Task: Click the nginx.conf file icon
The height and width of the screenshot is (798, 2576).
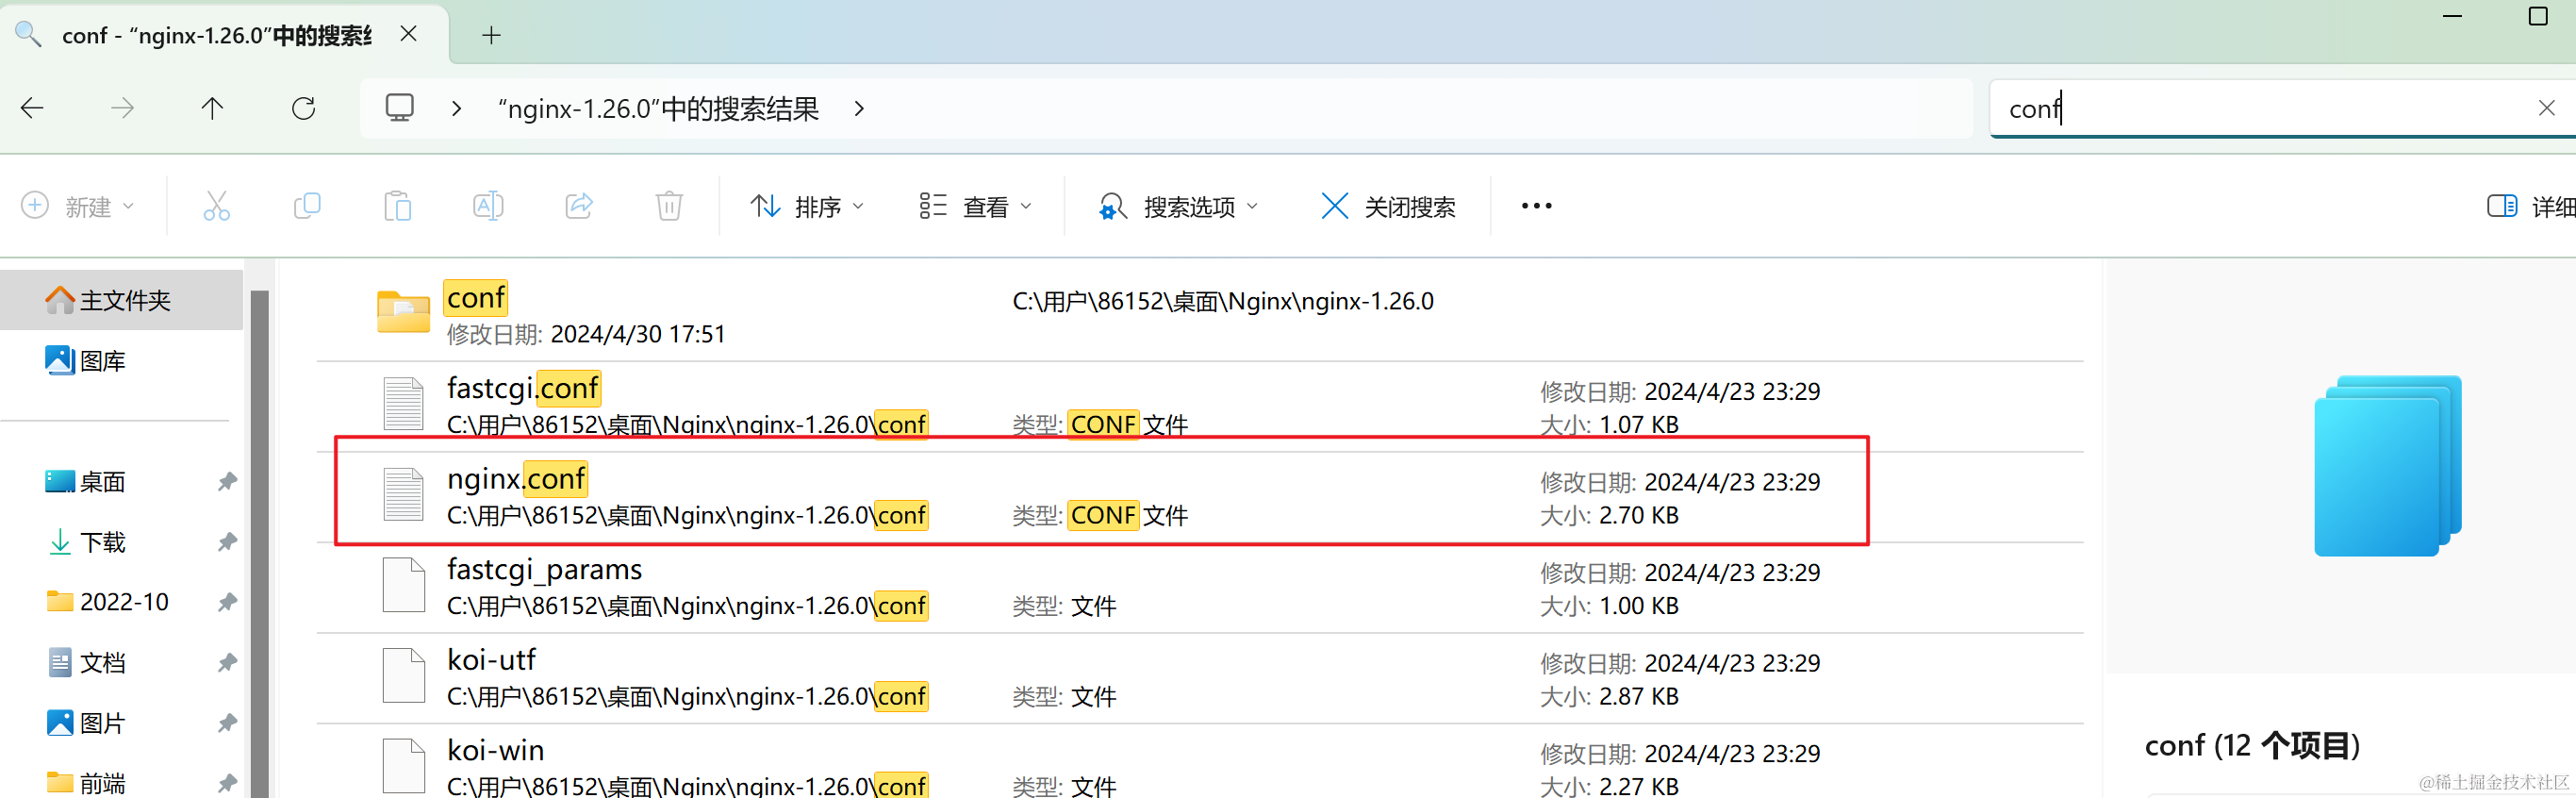Action: coord(404,494)
